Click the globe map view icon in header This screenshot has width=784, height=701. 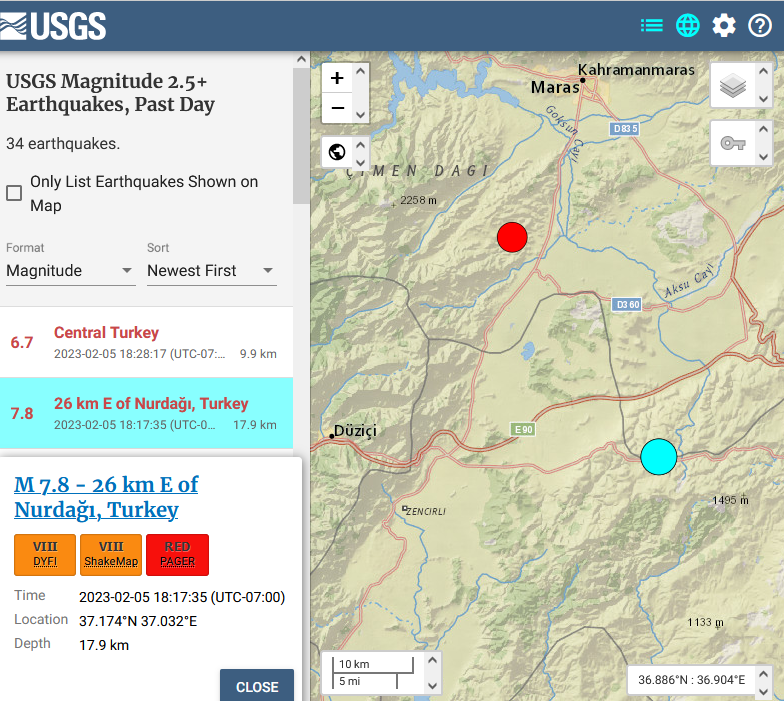[x=688, y=25]
